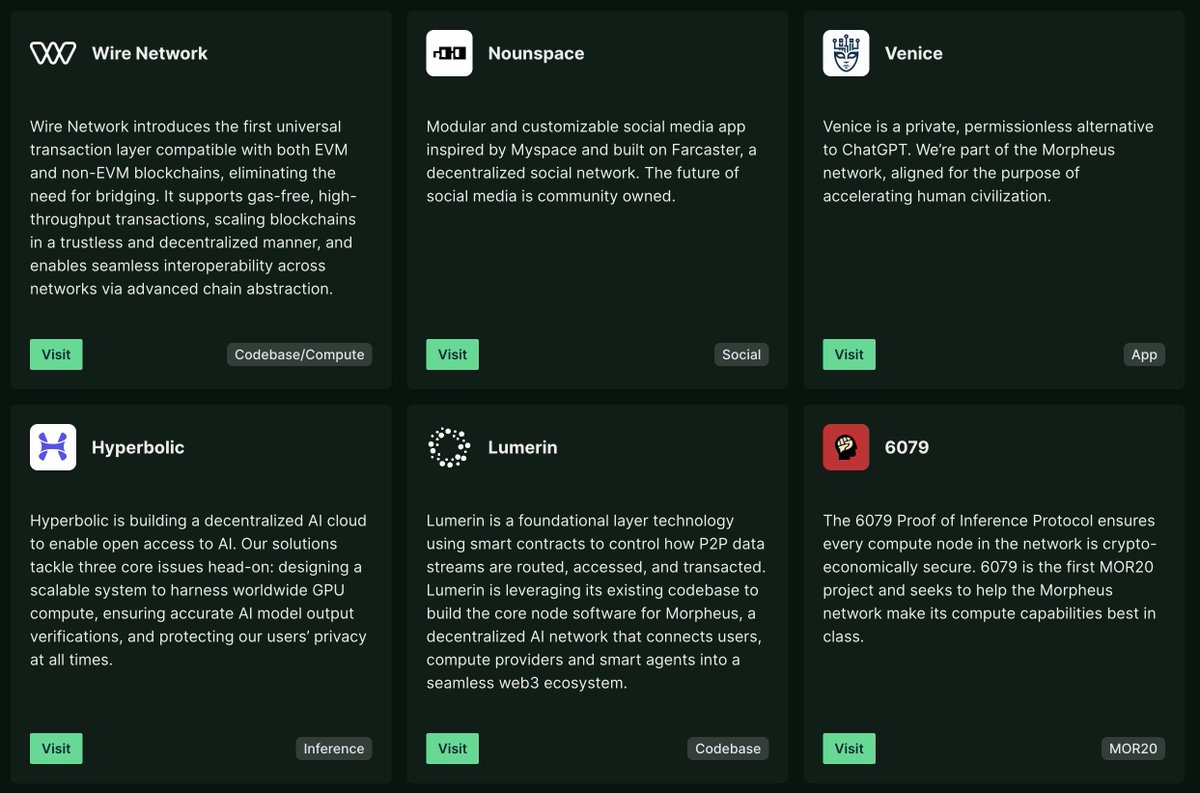Click the Inference tag on Hyperbolic
This screenshot has width=1200, height=793.
(334, 748)
